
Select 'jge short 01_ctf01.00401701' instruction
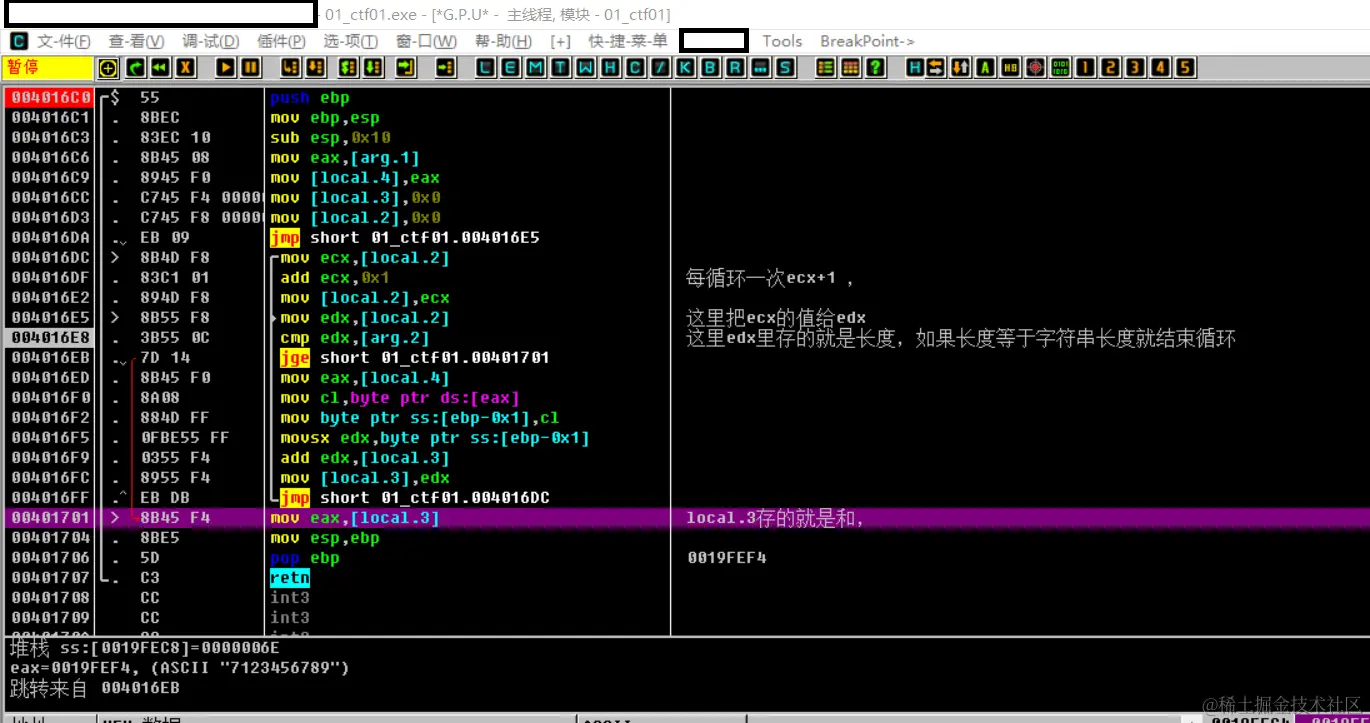(415, 358)
